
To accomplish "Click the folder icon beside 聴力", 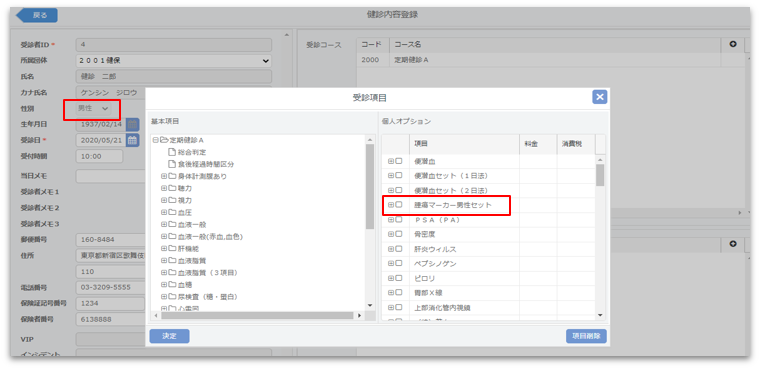I will [172, 188].
